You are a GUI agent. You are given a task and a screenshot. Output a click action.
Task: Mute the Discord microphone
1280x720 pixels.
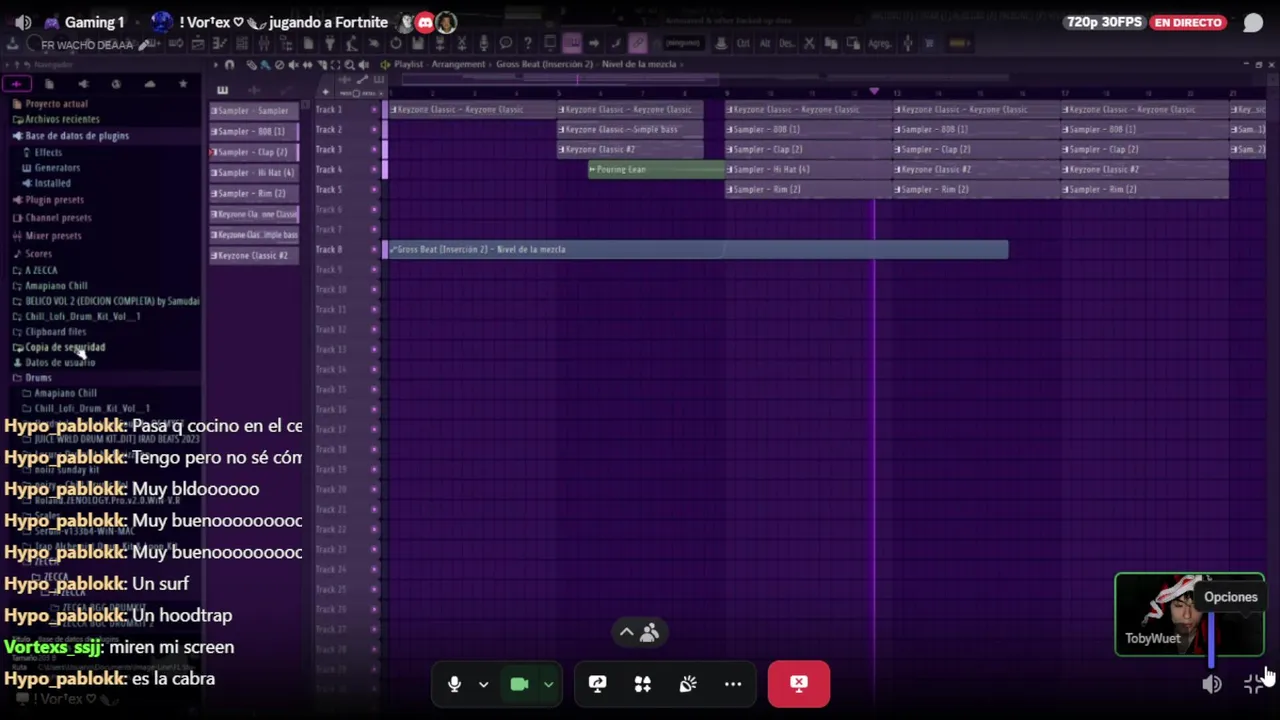coord(454,684)
